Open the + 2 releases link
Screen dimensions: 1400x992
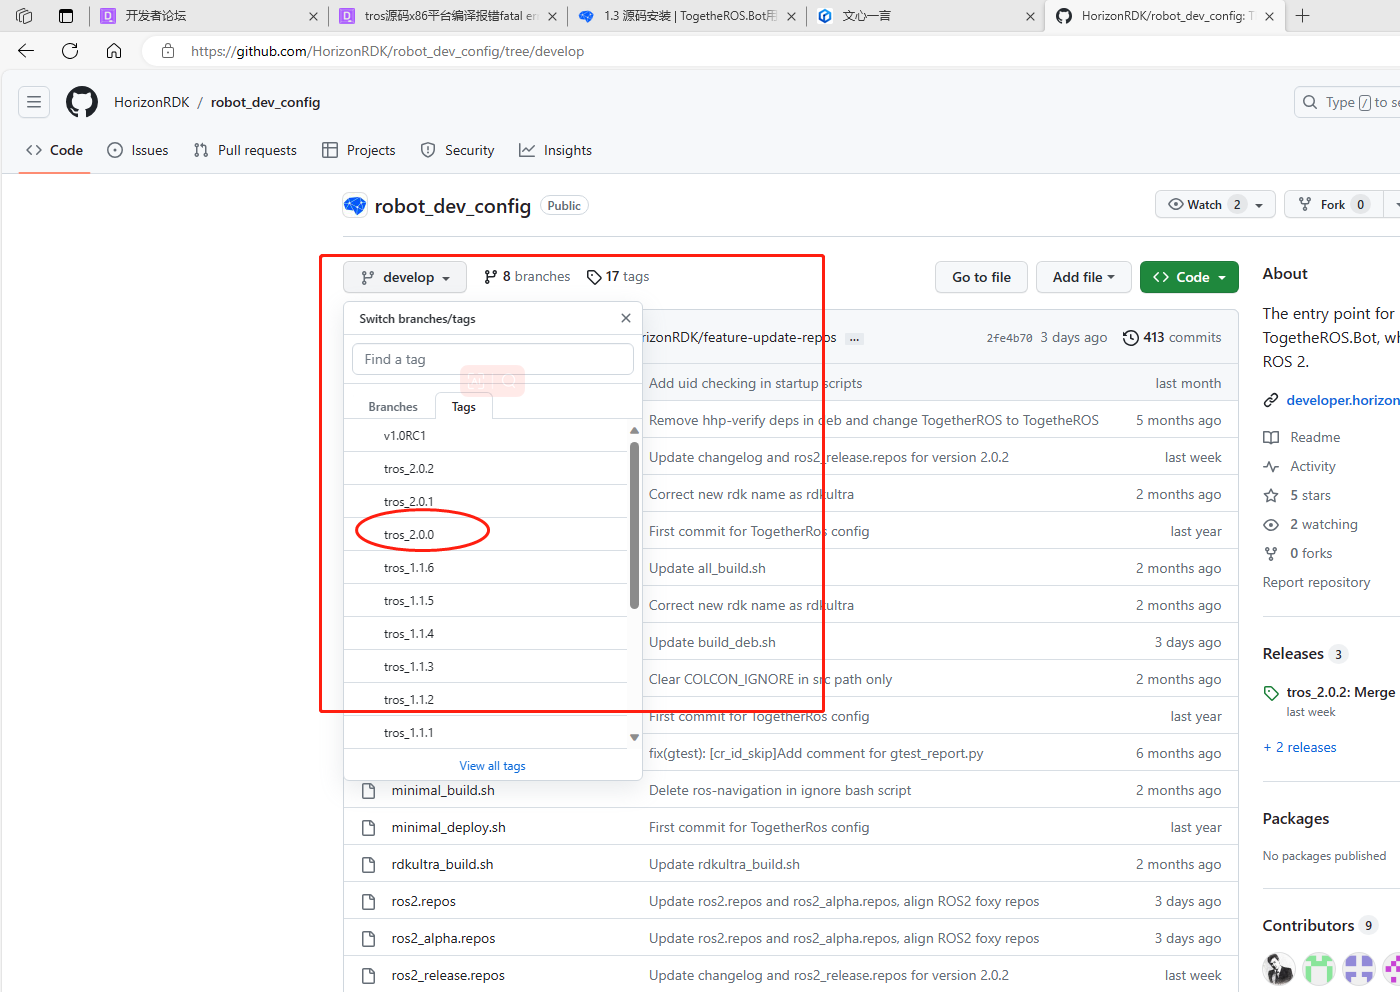coord(1300,747)
